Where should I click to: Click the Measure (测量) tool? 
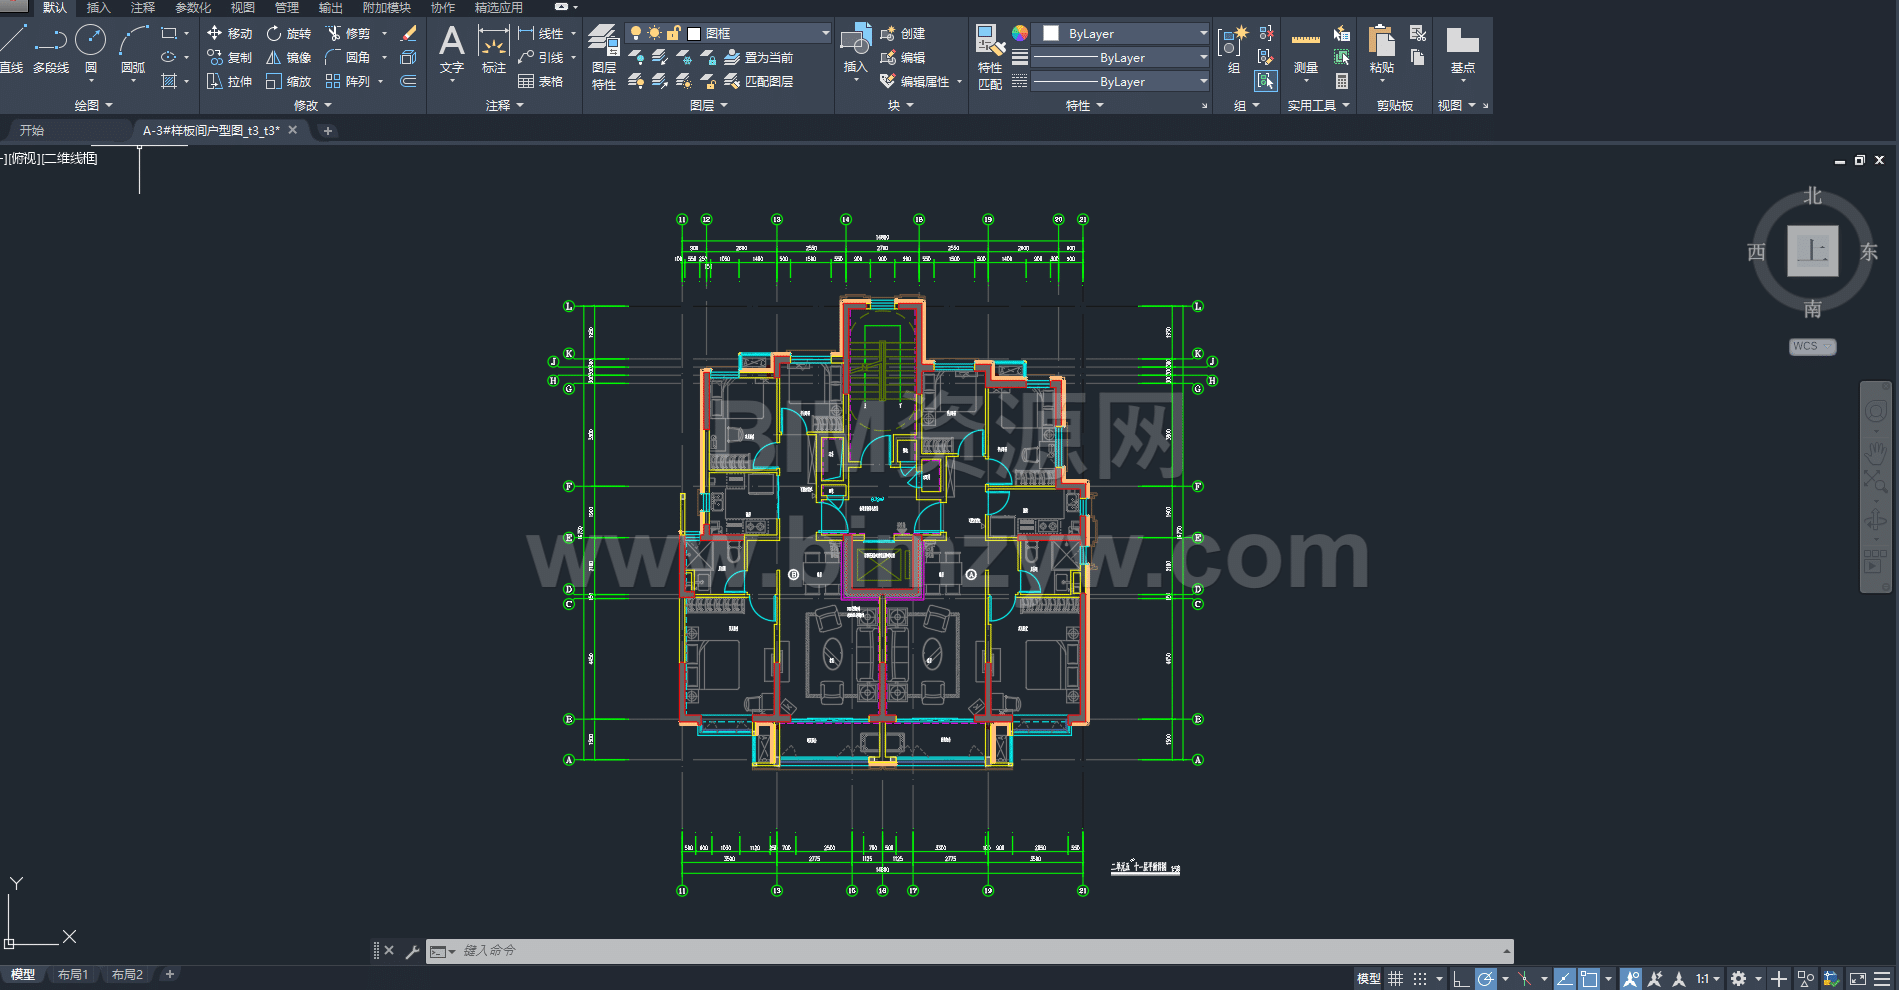pyautogui.click(x=1305, y=50)
